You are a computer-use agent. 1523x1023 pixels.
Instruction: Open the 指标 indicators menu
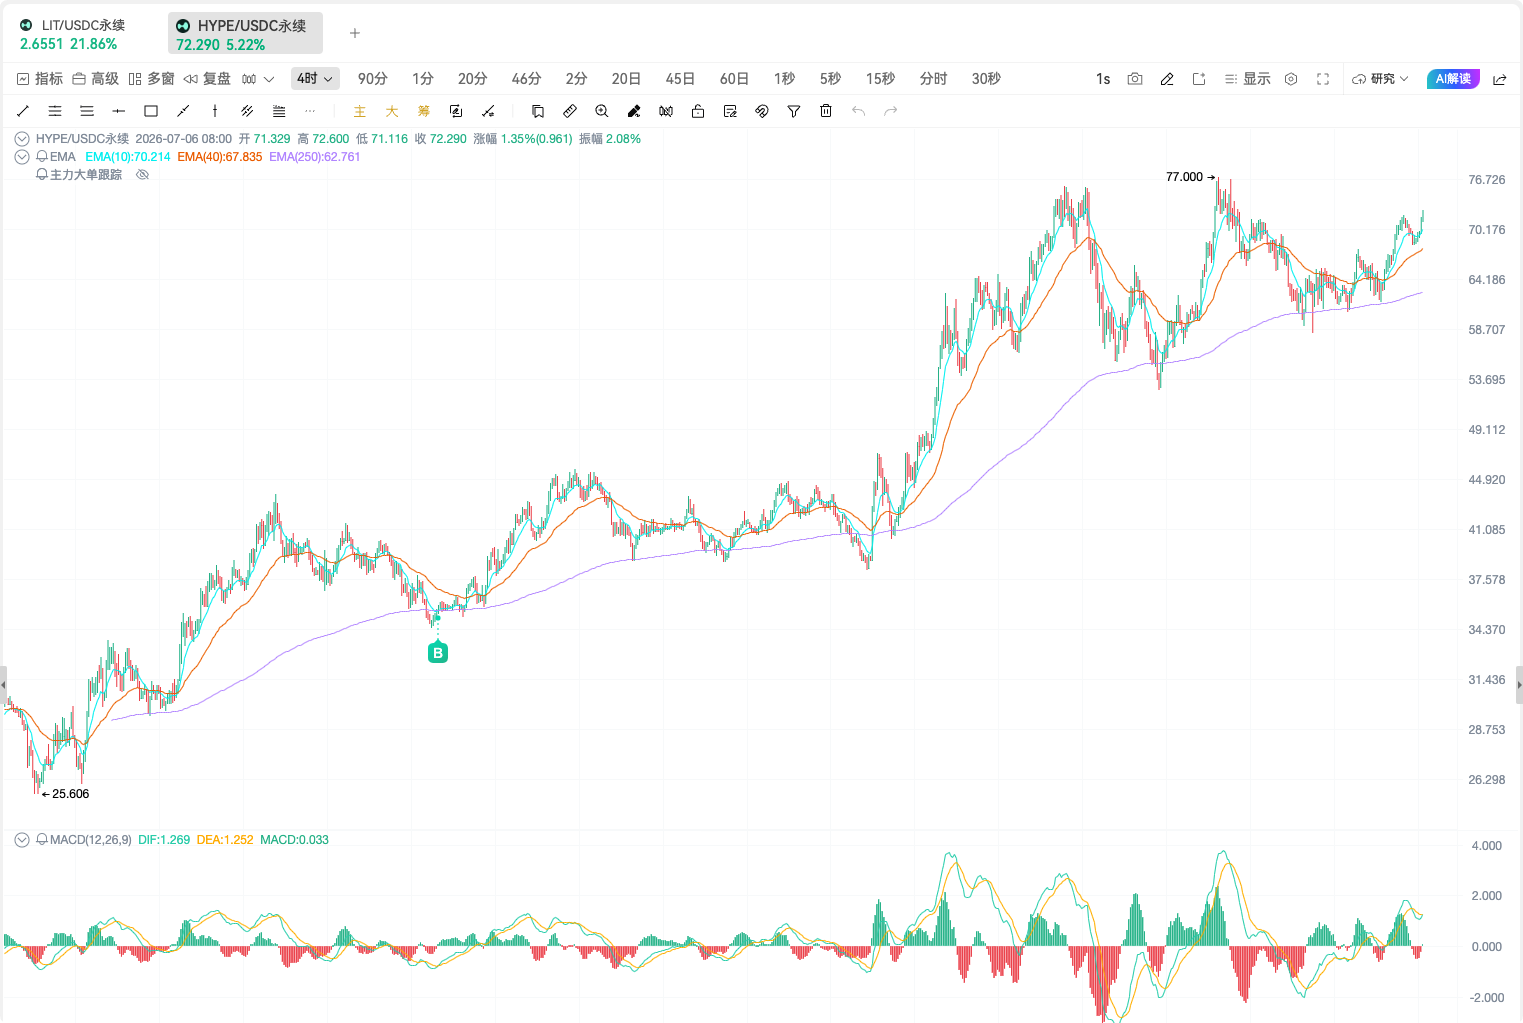(x=40, y=79)
